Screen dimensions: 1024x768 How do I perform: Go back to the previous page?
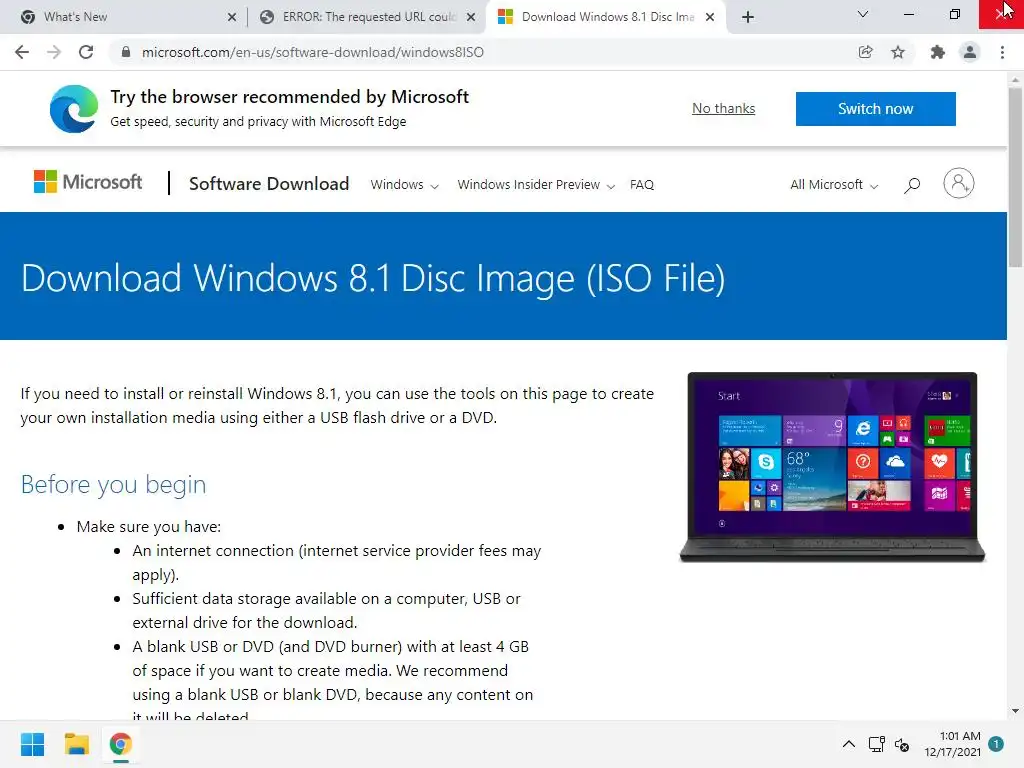[x=22, y=52]
